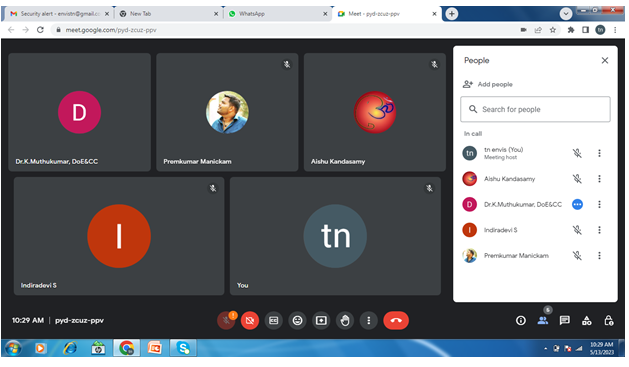Open the Activities shapes icon
The image size is (629, 367).
[587, 321]
